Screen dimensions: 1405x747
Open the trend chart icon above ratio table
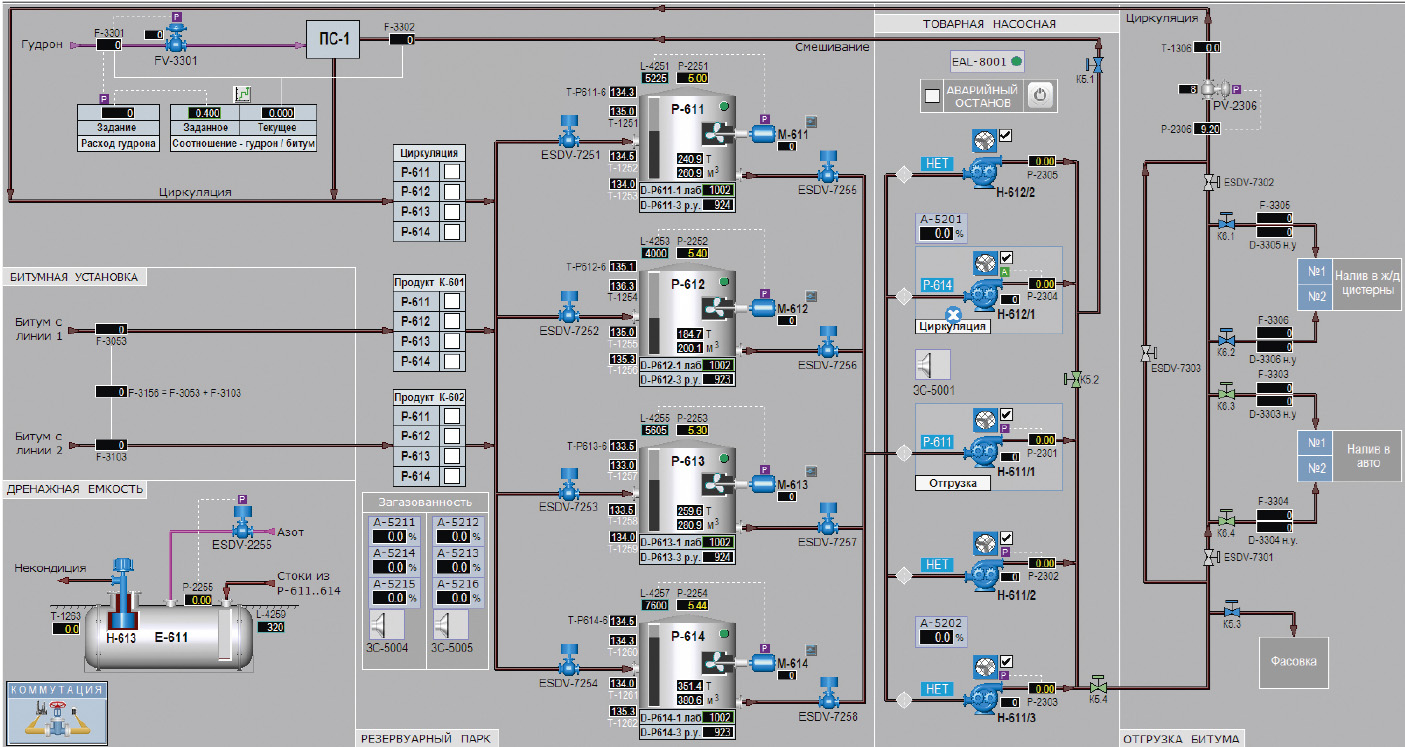click(x=242, y=93)
